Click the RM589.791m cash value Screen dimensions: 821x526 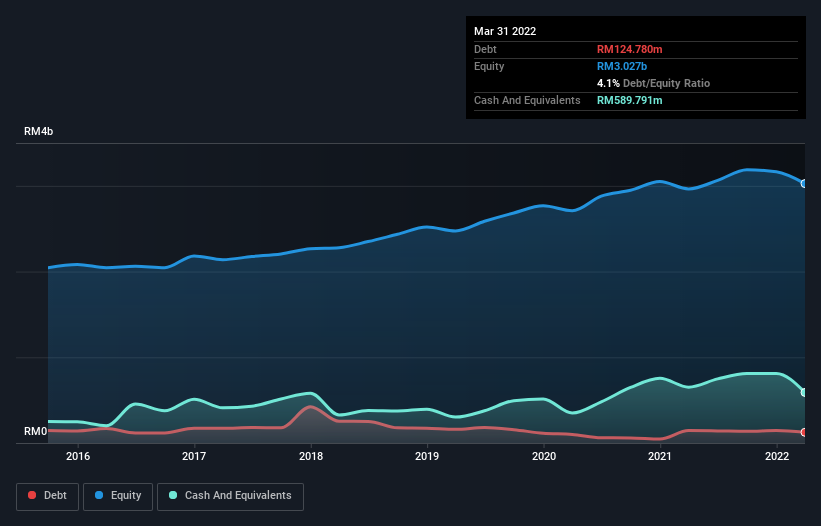(629, 100)
